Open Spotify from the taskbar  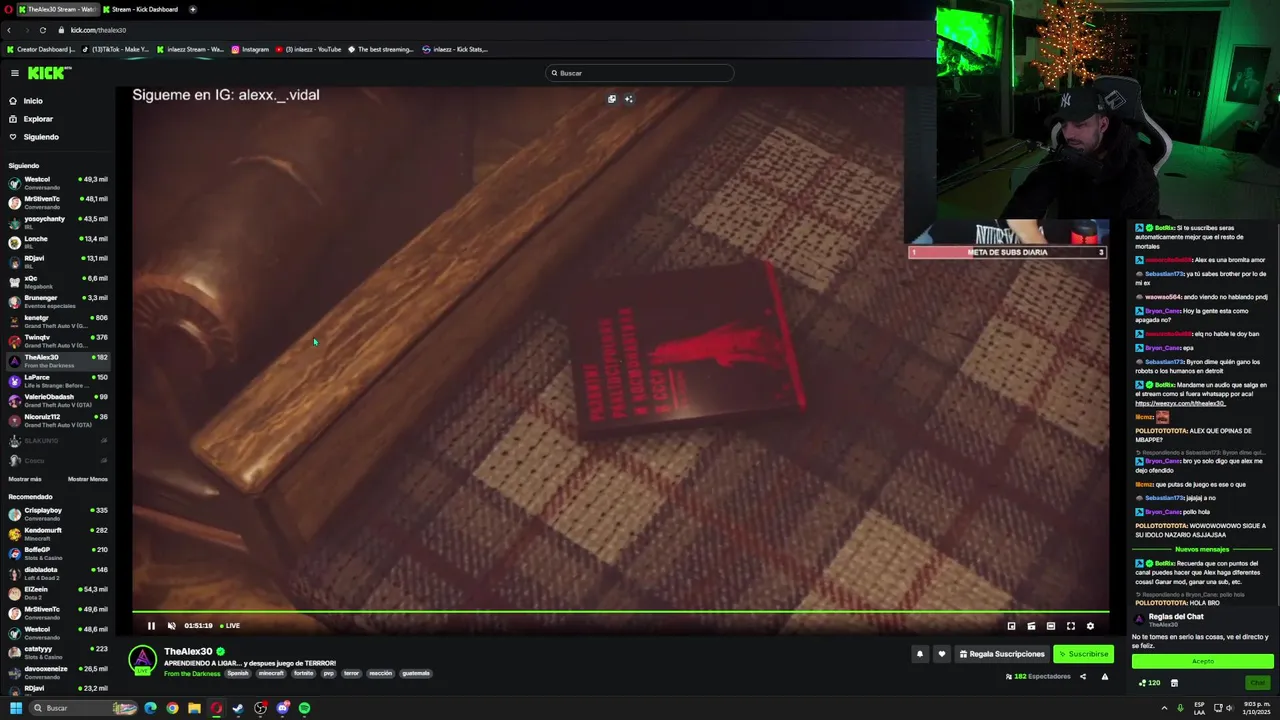coord(304,708)
